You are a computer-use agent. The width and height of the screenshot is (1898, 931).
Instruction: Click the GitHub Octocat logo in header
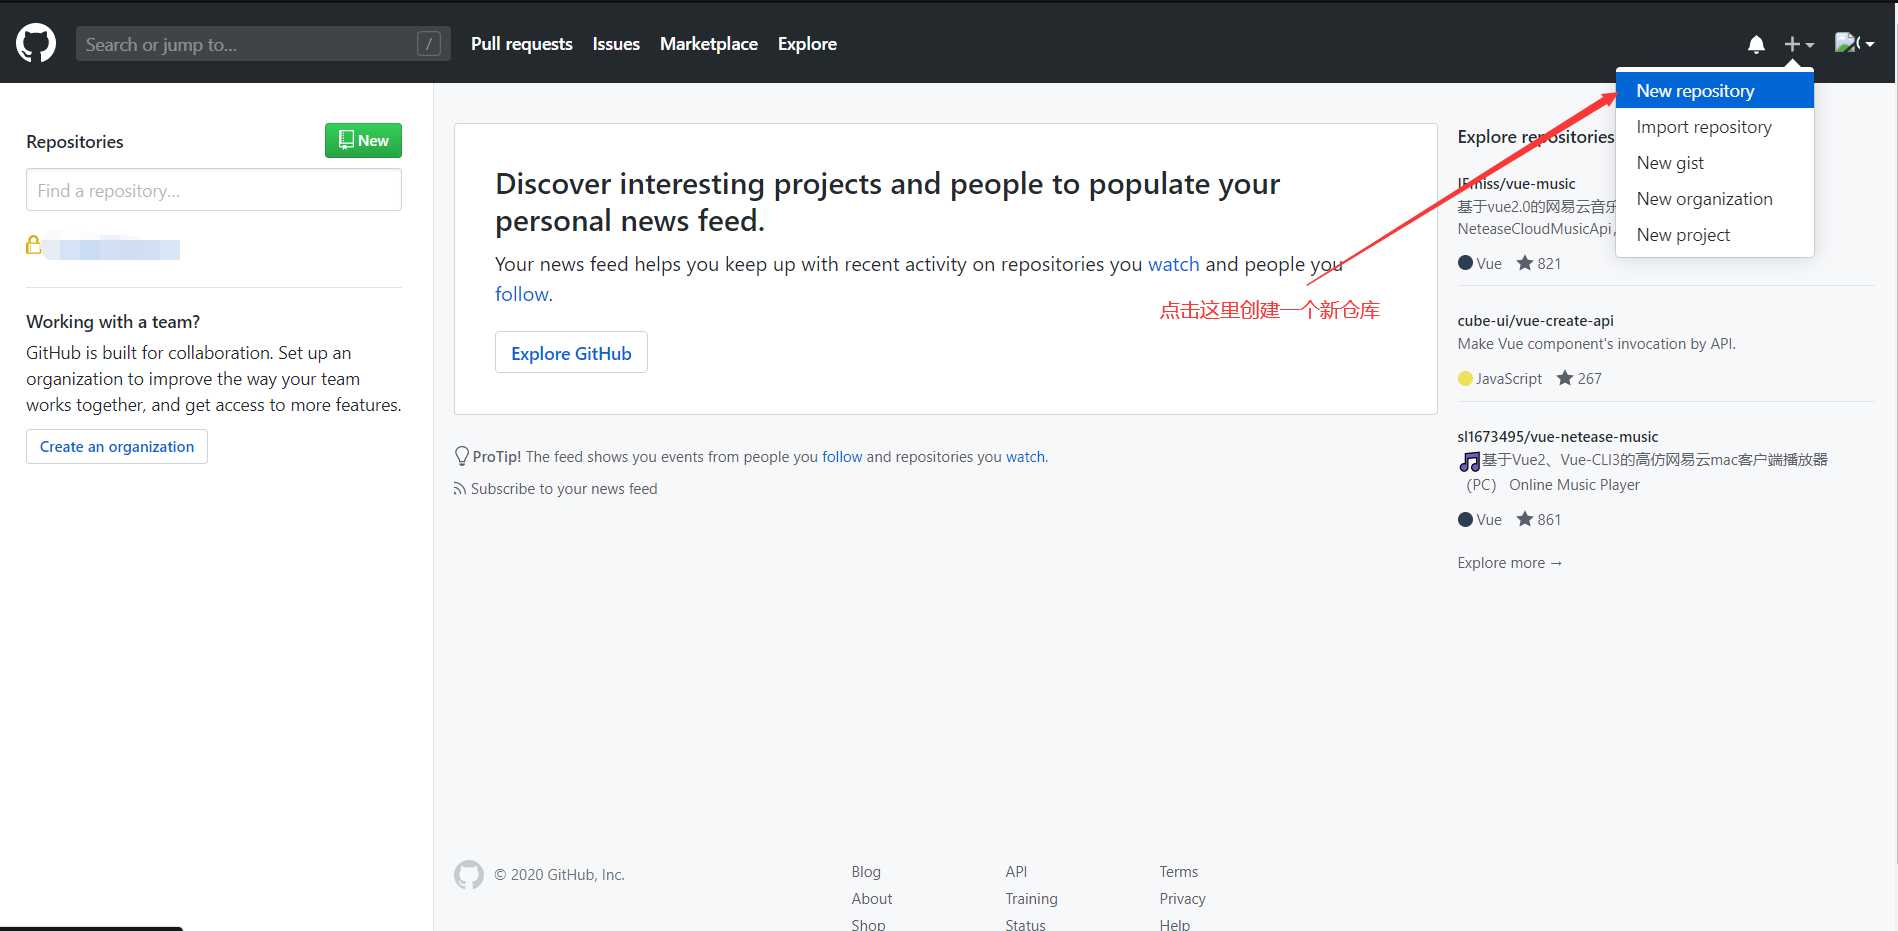pos(36,43)
